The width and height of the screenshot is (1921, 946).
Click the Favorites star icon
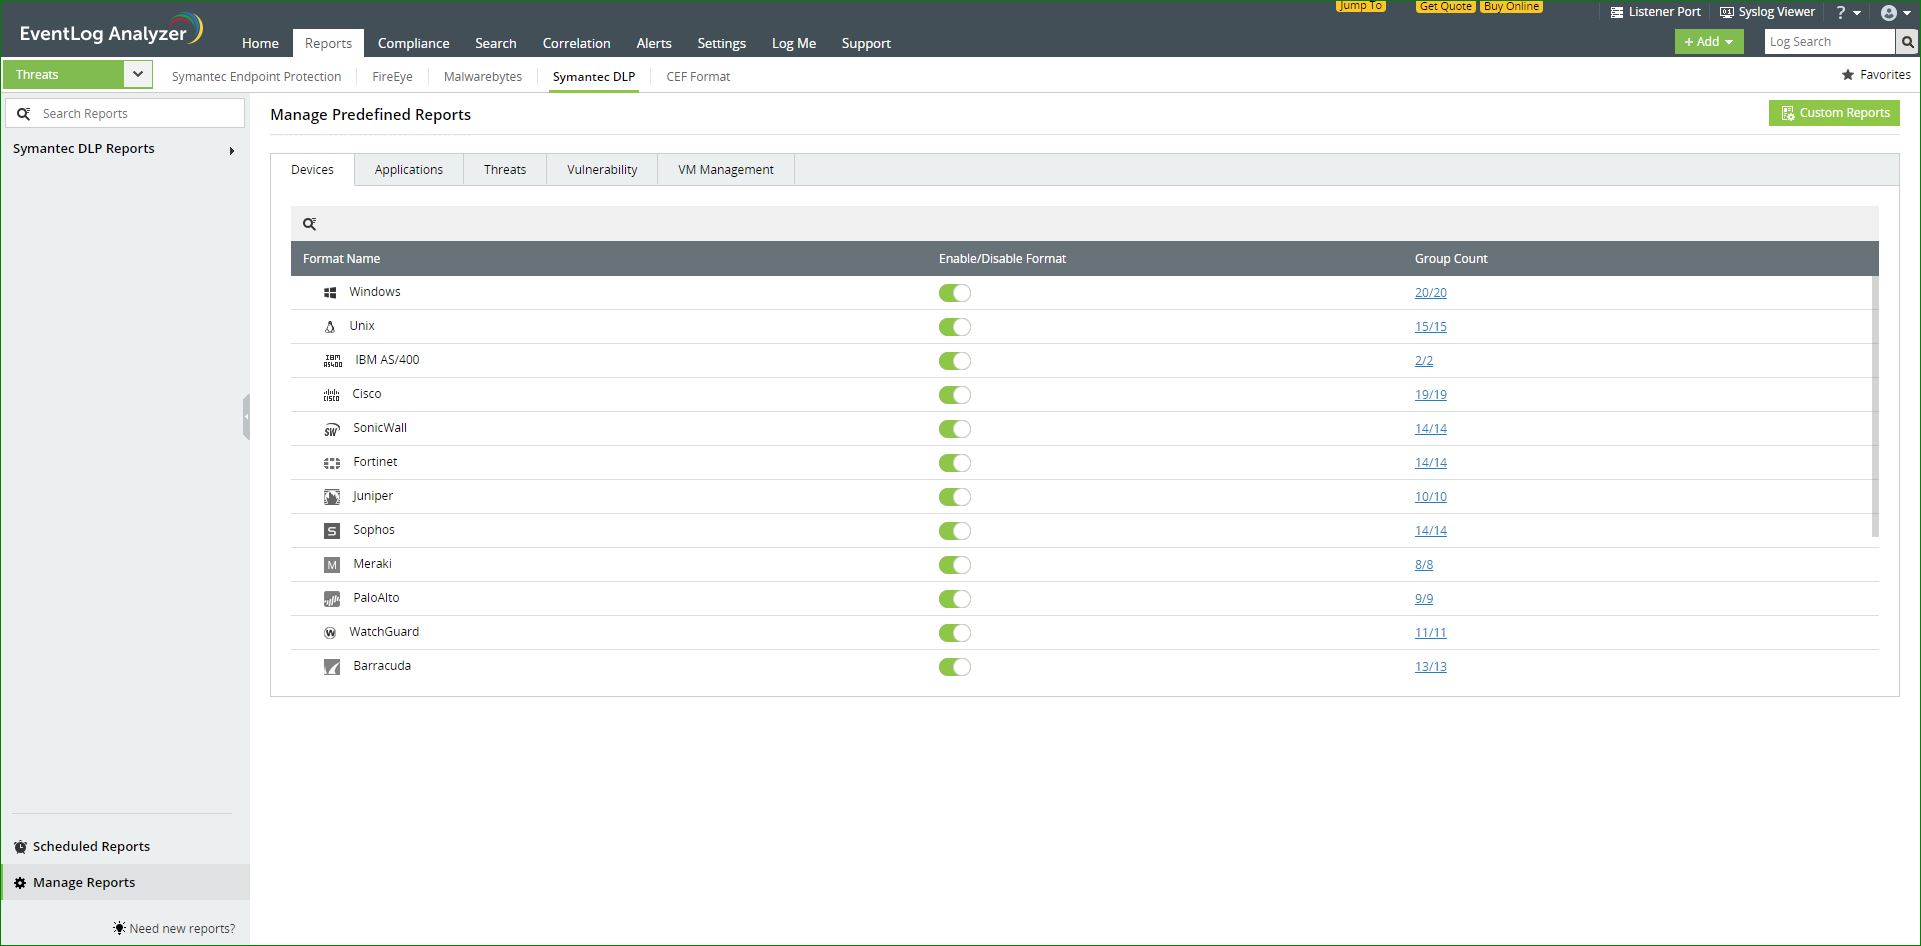[x=1847, y=75]
